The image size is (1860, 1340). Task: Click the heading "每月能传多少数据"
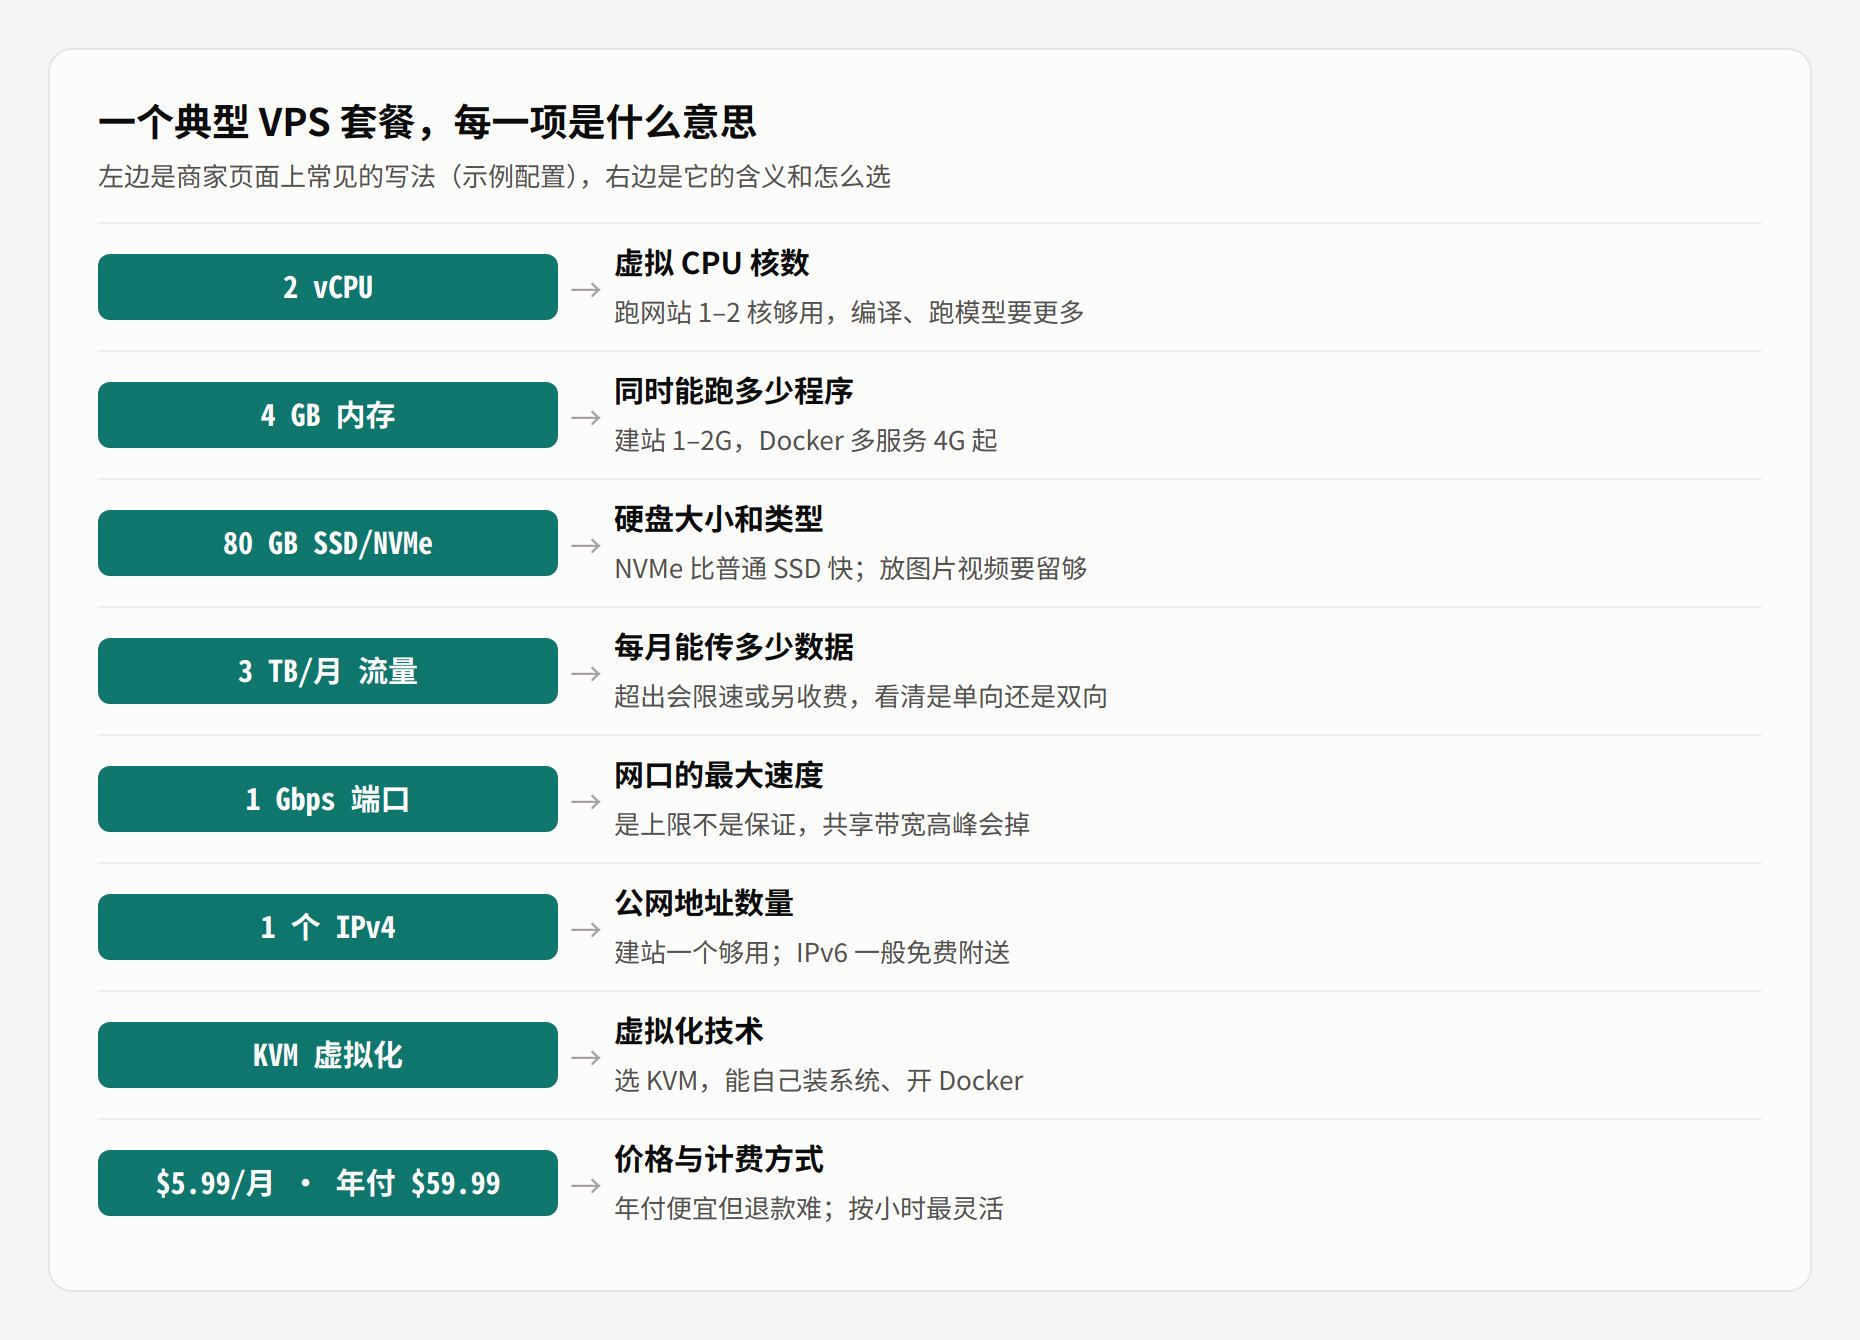[x=733, y=647]
